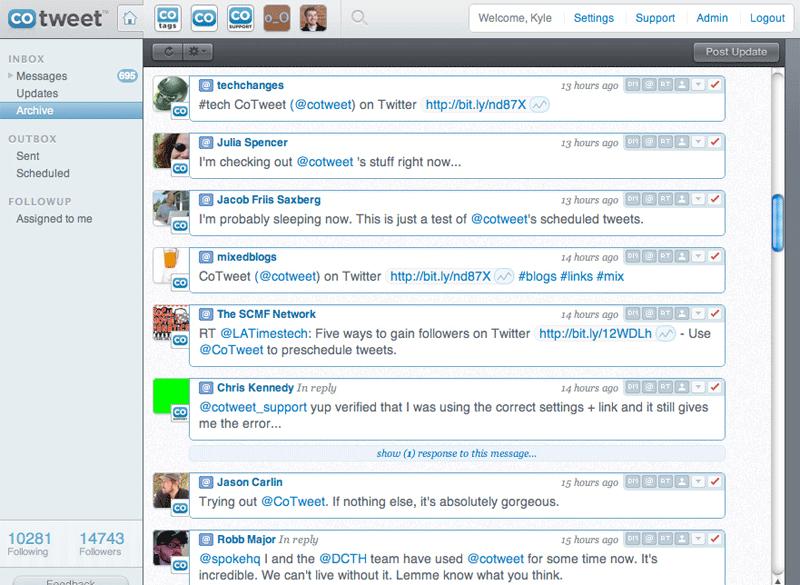Open Messages in the Inbox sidebar

[x=41, y=76]
